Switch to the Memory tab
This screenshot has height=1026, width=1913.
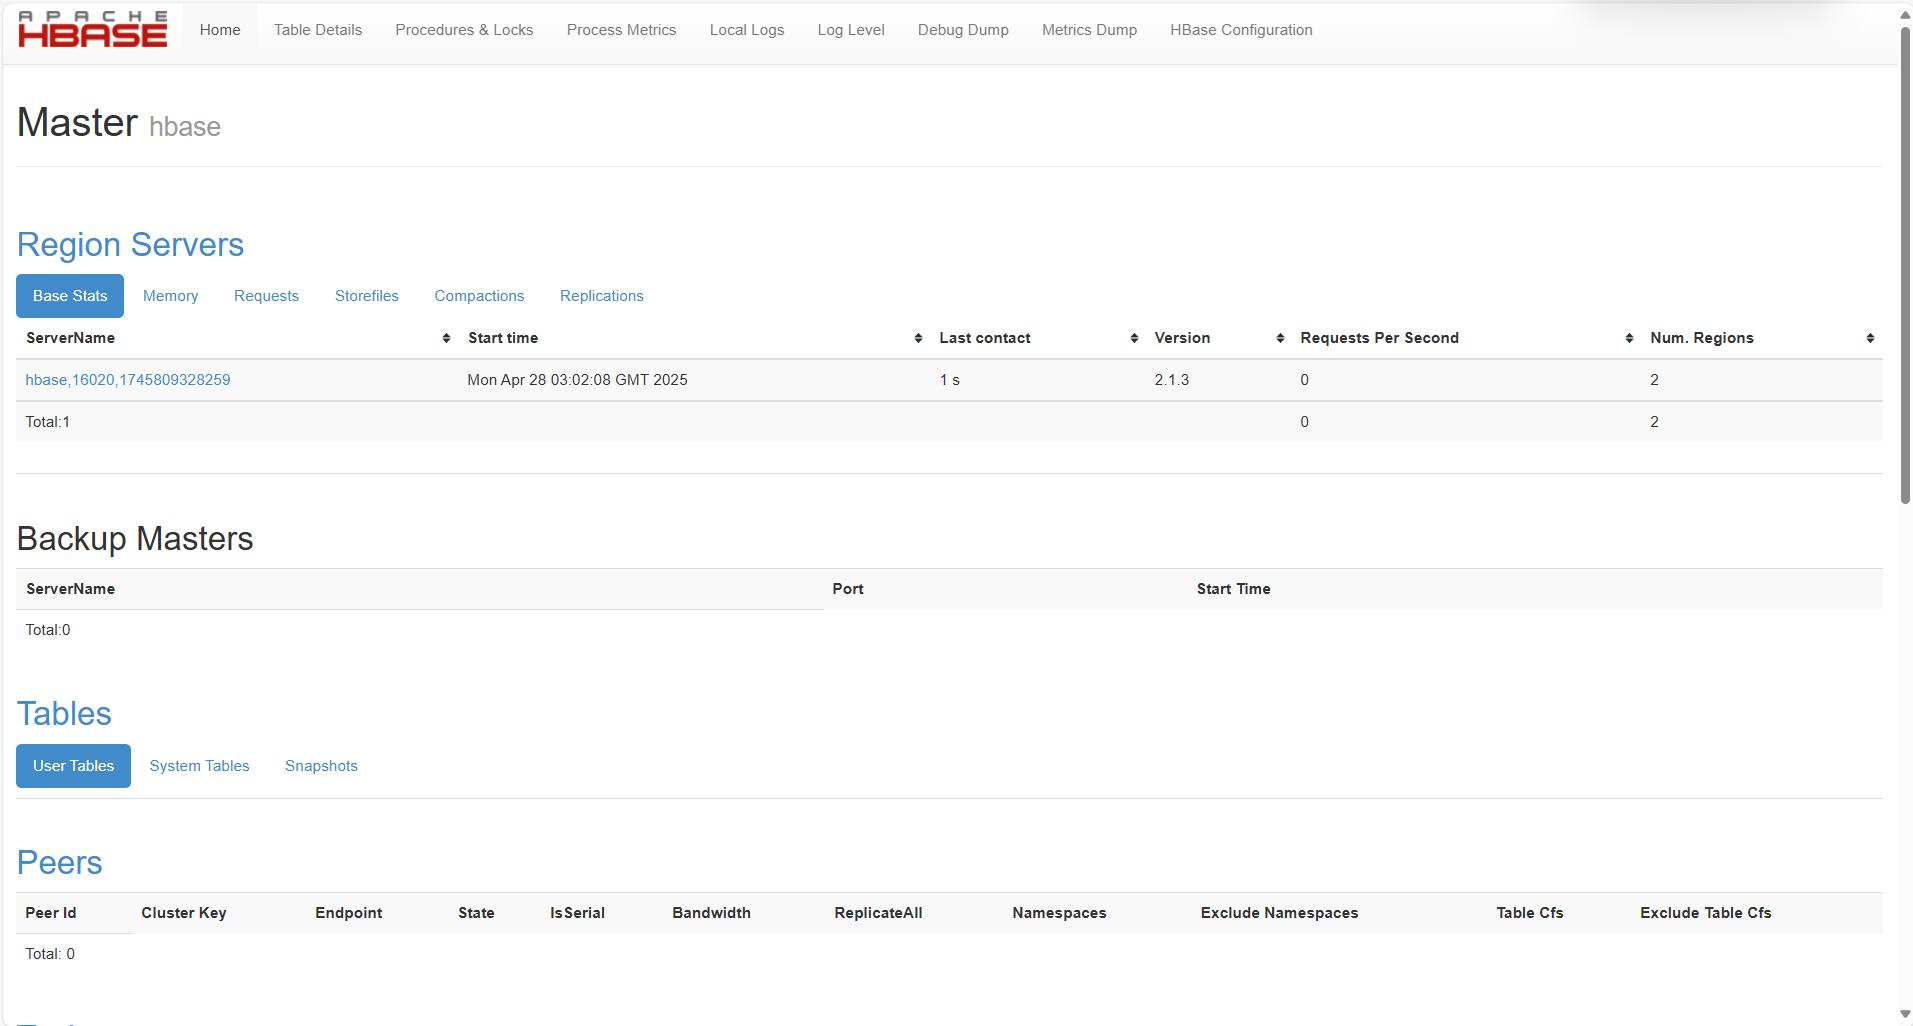(x=170, y=296)
